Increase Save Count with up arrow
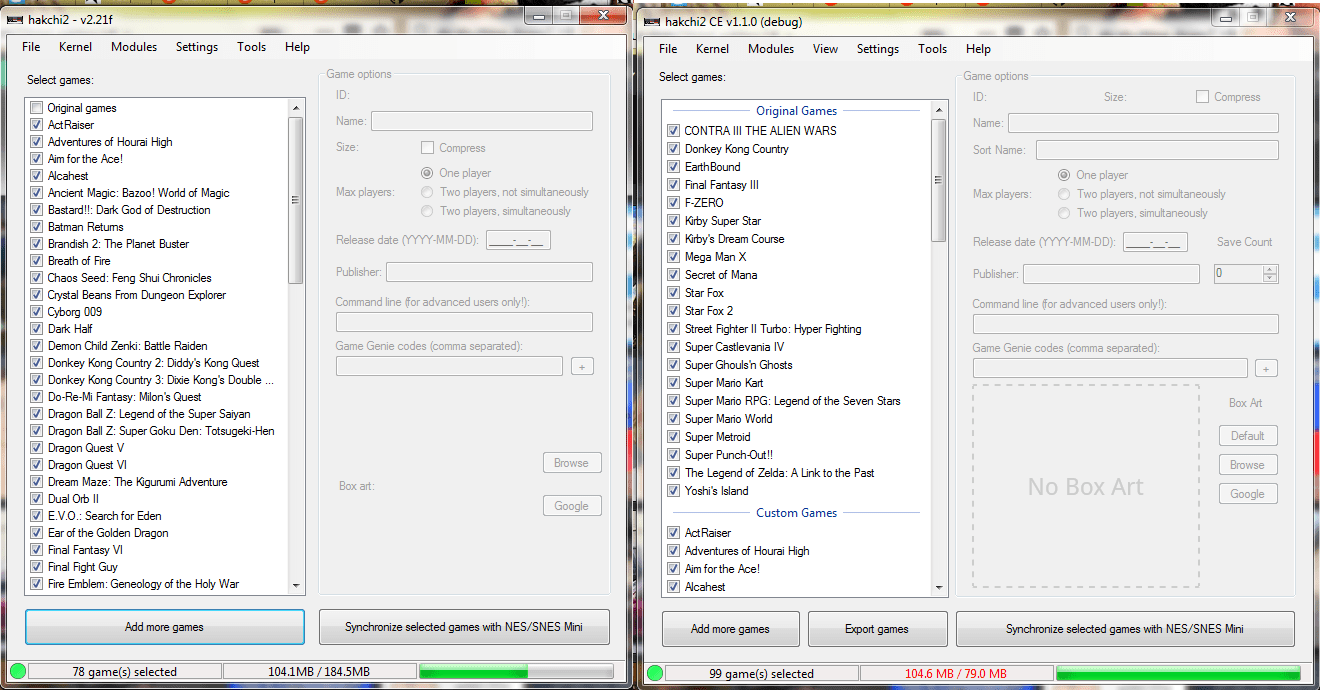 pyautogui.click(x=1270, y=270)
